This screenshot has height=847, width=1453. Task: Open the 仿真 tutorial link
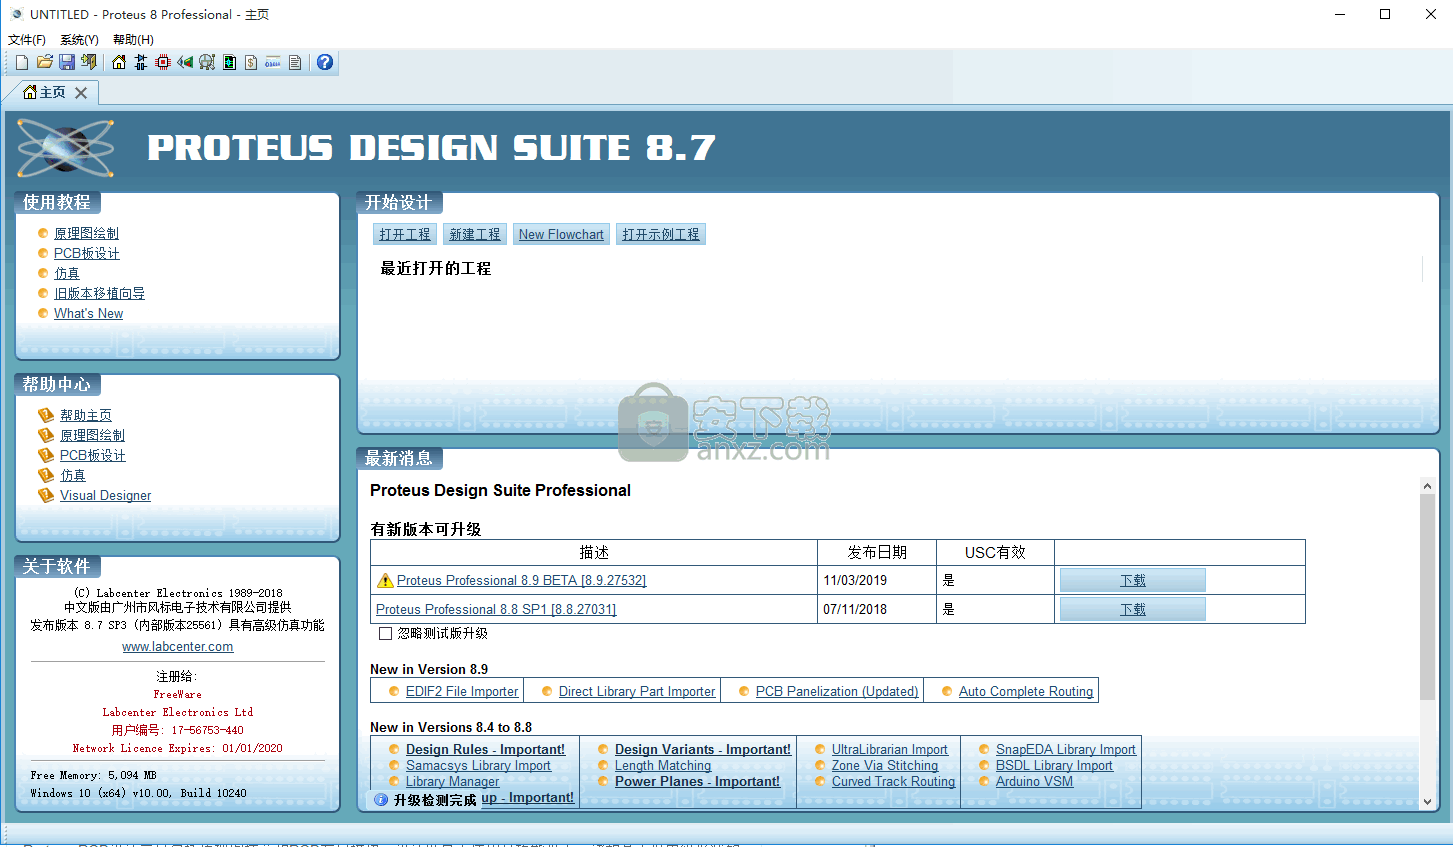pos(67,273)
